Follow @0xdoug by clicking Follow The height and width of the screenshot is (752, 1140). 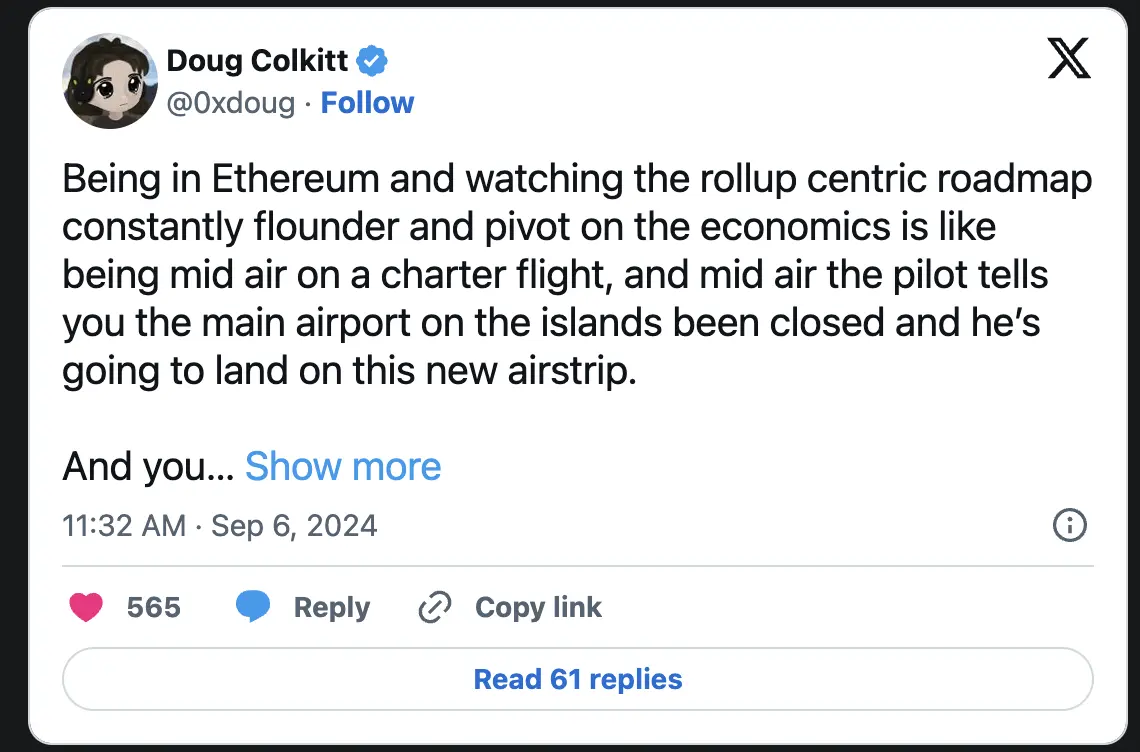point(368,102)
